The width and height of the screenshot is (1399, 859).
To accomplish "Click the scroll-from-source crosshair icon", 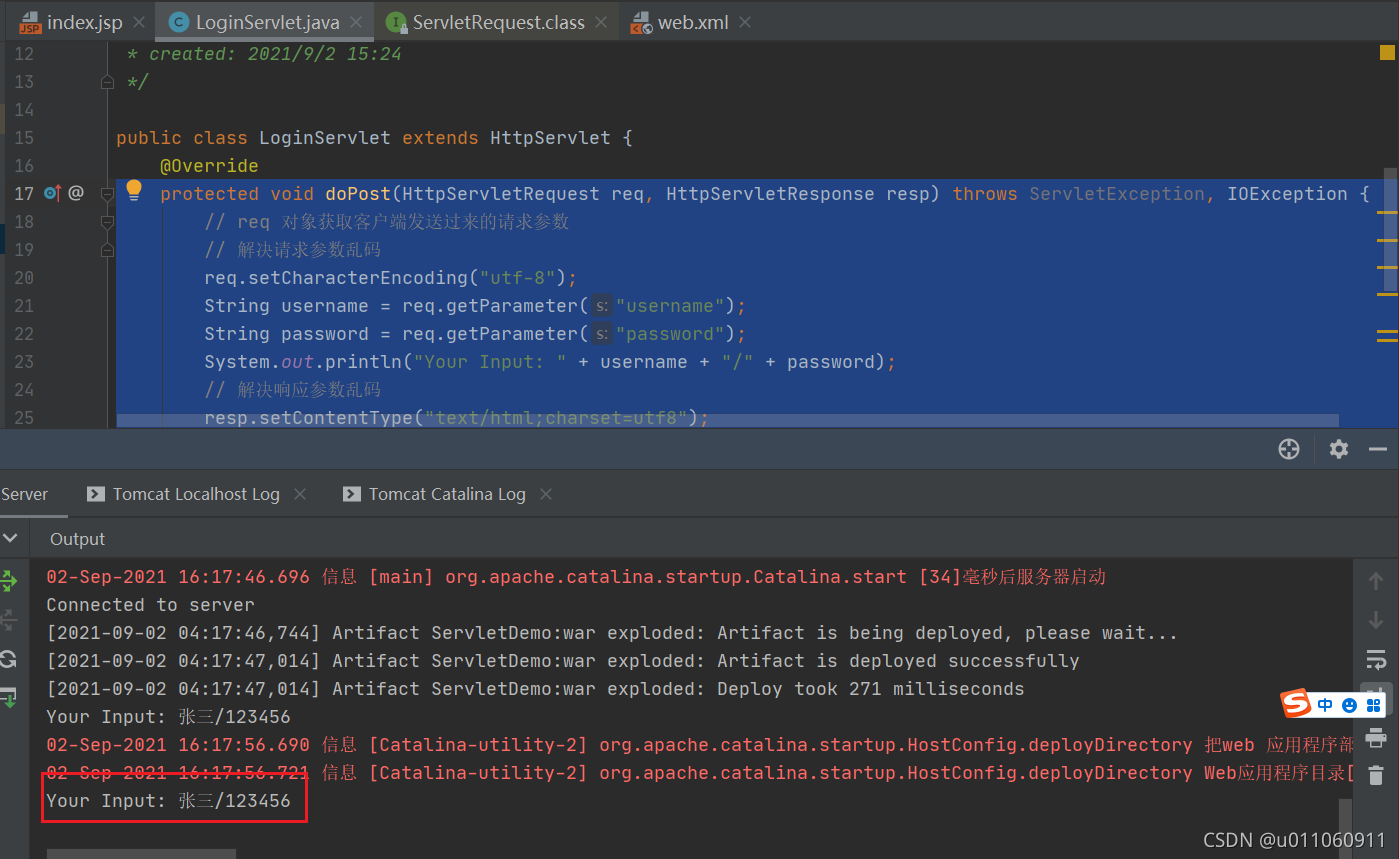I will click(x=1289, y=449).
